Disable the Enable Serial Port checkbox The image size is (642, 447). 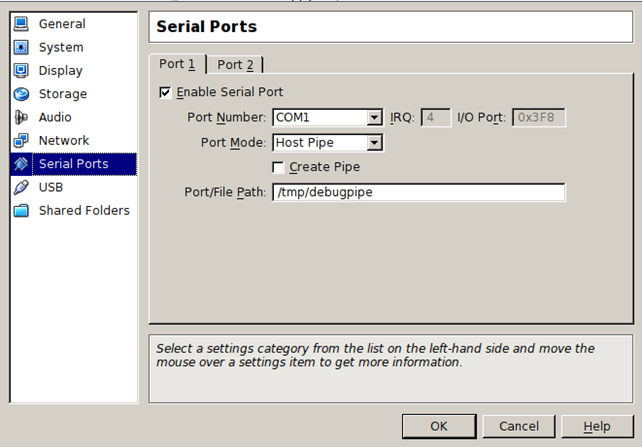click(x=165, y=93)
